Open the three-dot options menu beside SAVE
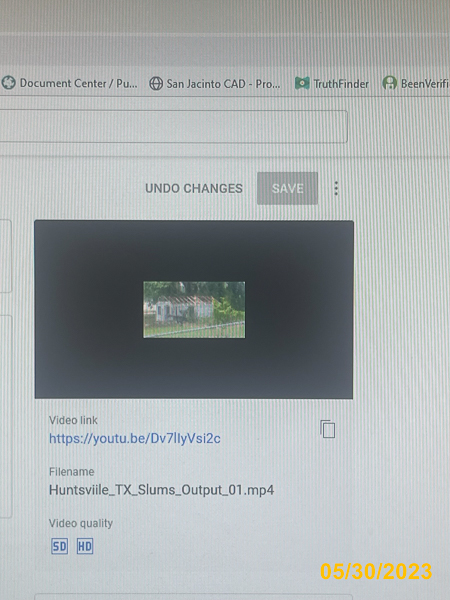450x600 pixels. [x=336, y=188]
